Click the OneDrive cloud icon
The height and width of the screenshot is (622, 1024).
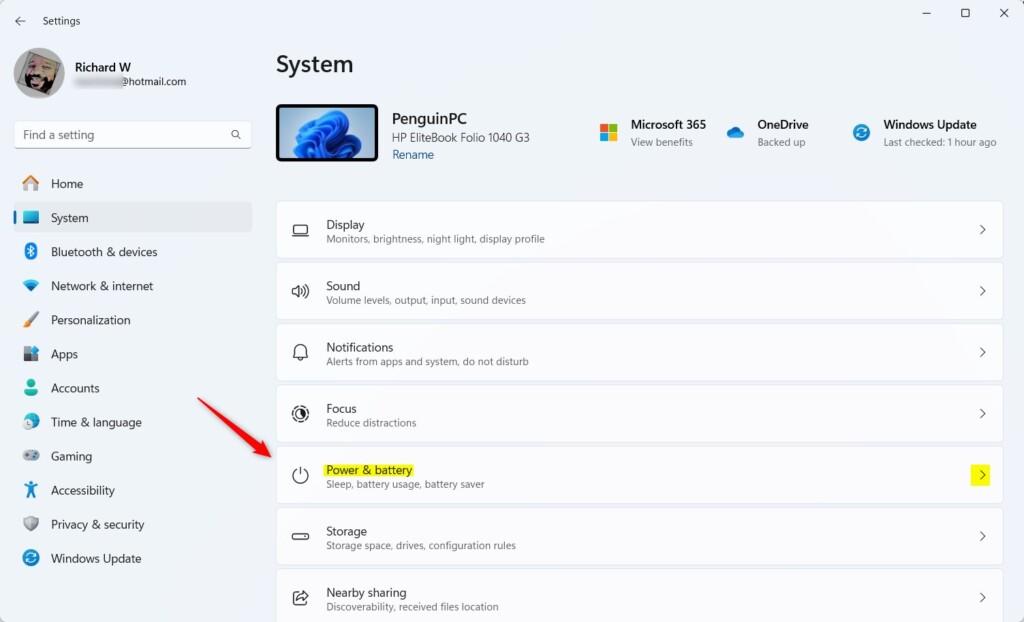[735, 133]
